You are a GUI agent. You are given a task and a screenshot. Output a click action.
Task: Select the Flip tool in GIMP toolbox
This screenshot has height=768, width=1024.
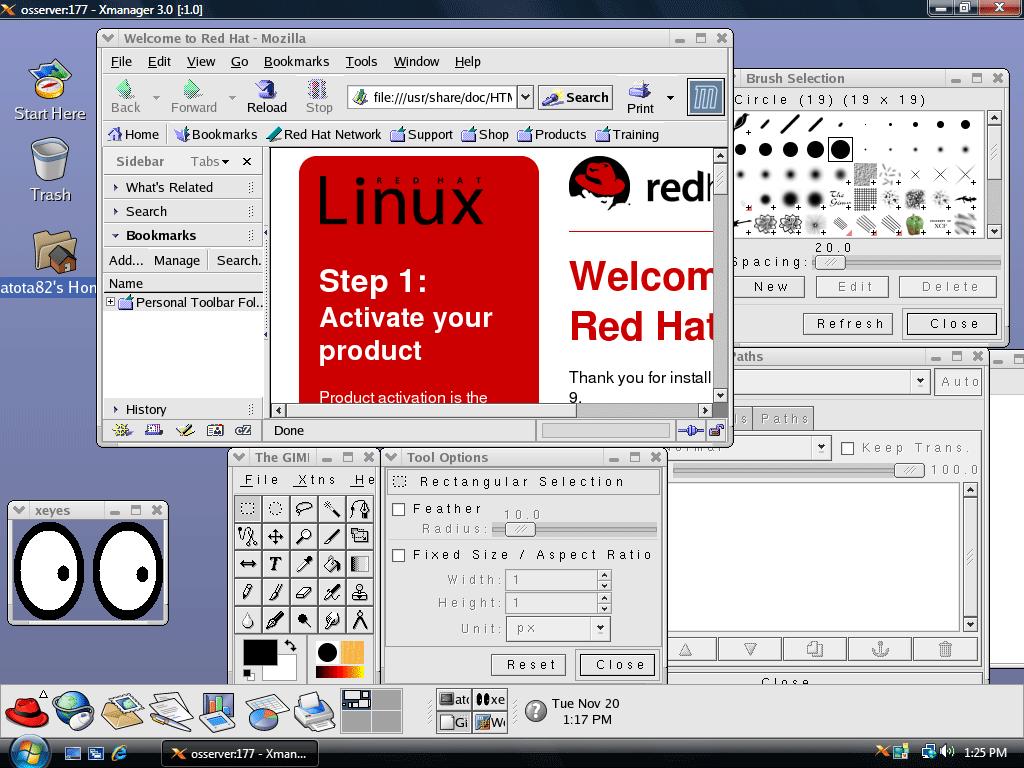click(248, 564)
